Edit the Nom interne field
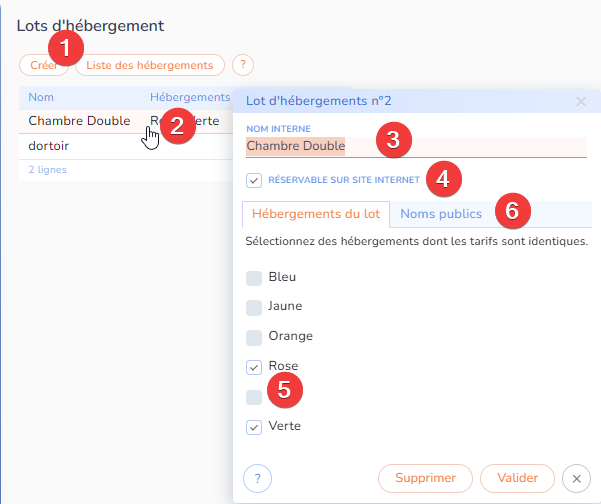Screen dimensions: 601x504 point(416,146)
